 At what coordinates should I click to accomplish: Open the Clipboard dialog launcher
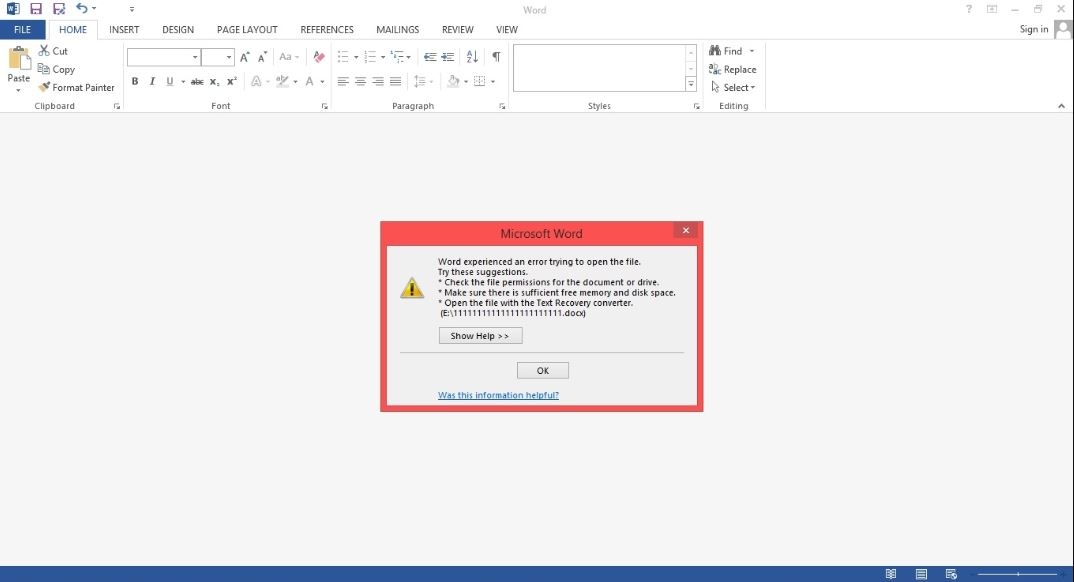(116, 106)
